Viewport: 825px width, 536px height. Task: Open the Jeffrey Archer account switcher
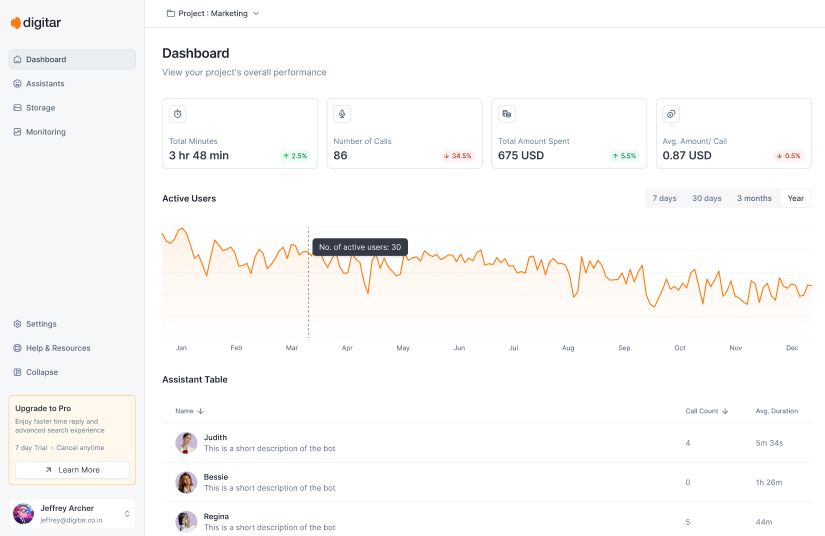point(127,514)
